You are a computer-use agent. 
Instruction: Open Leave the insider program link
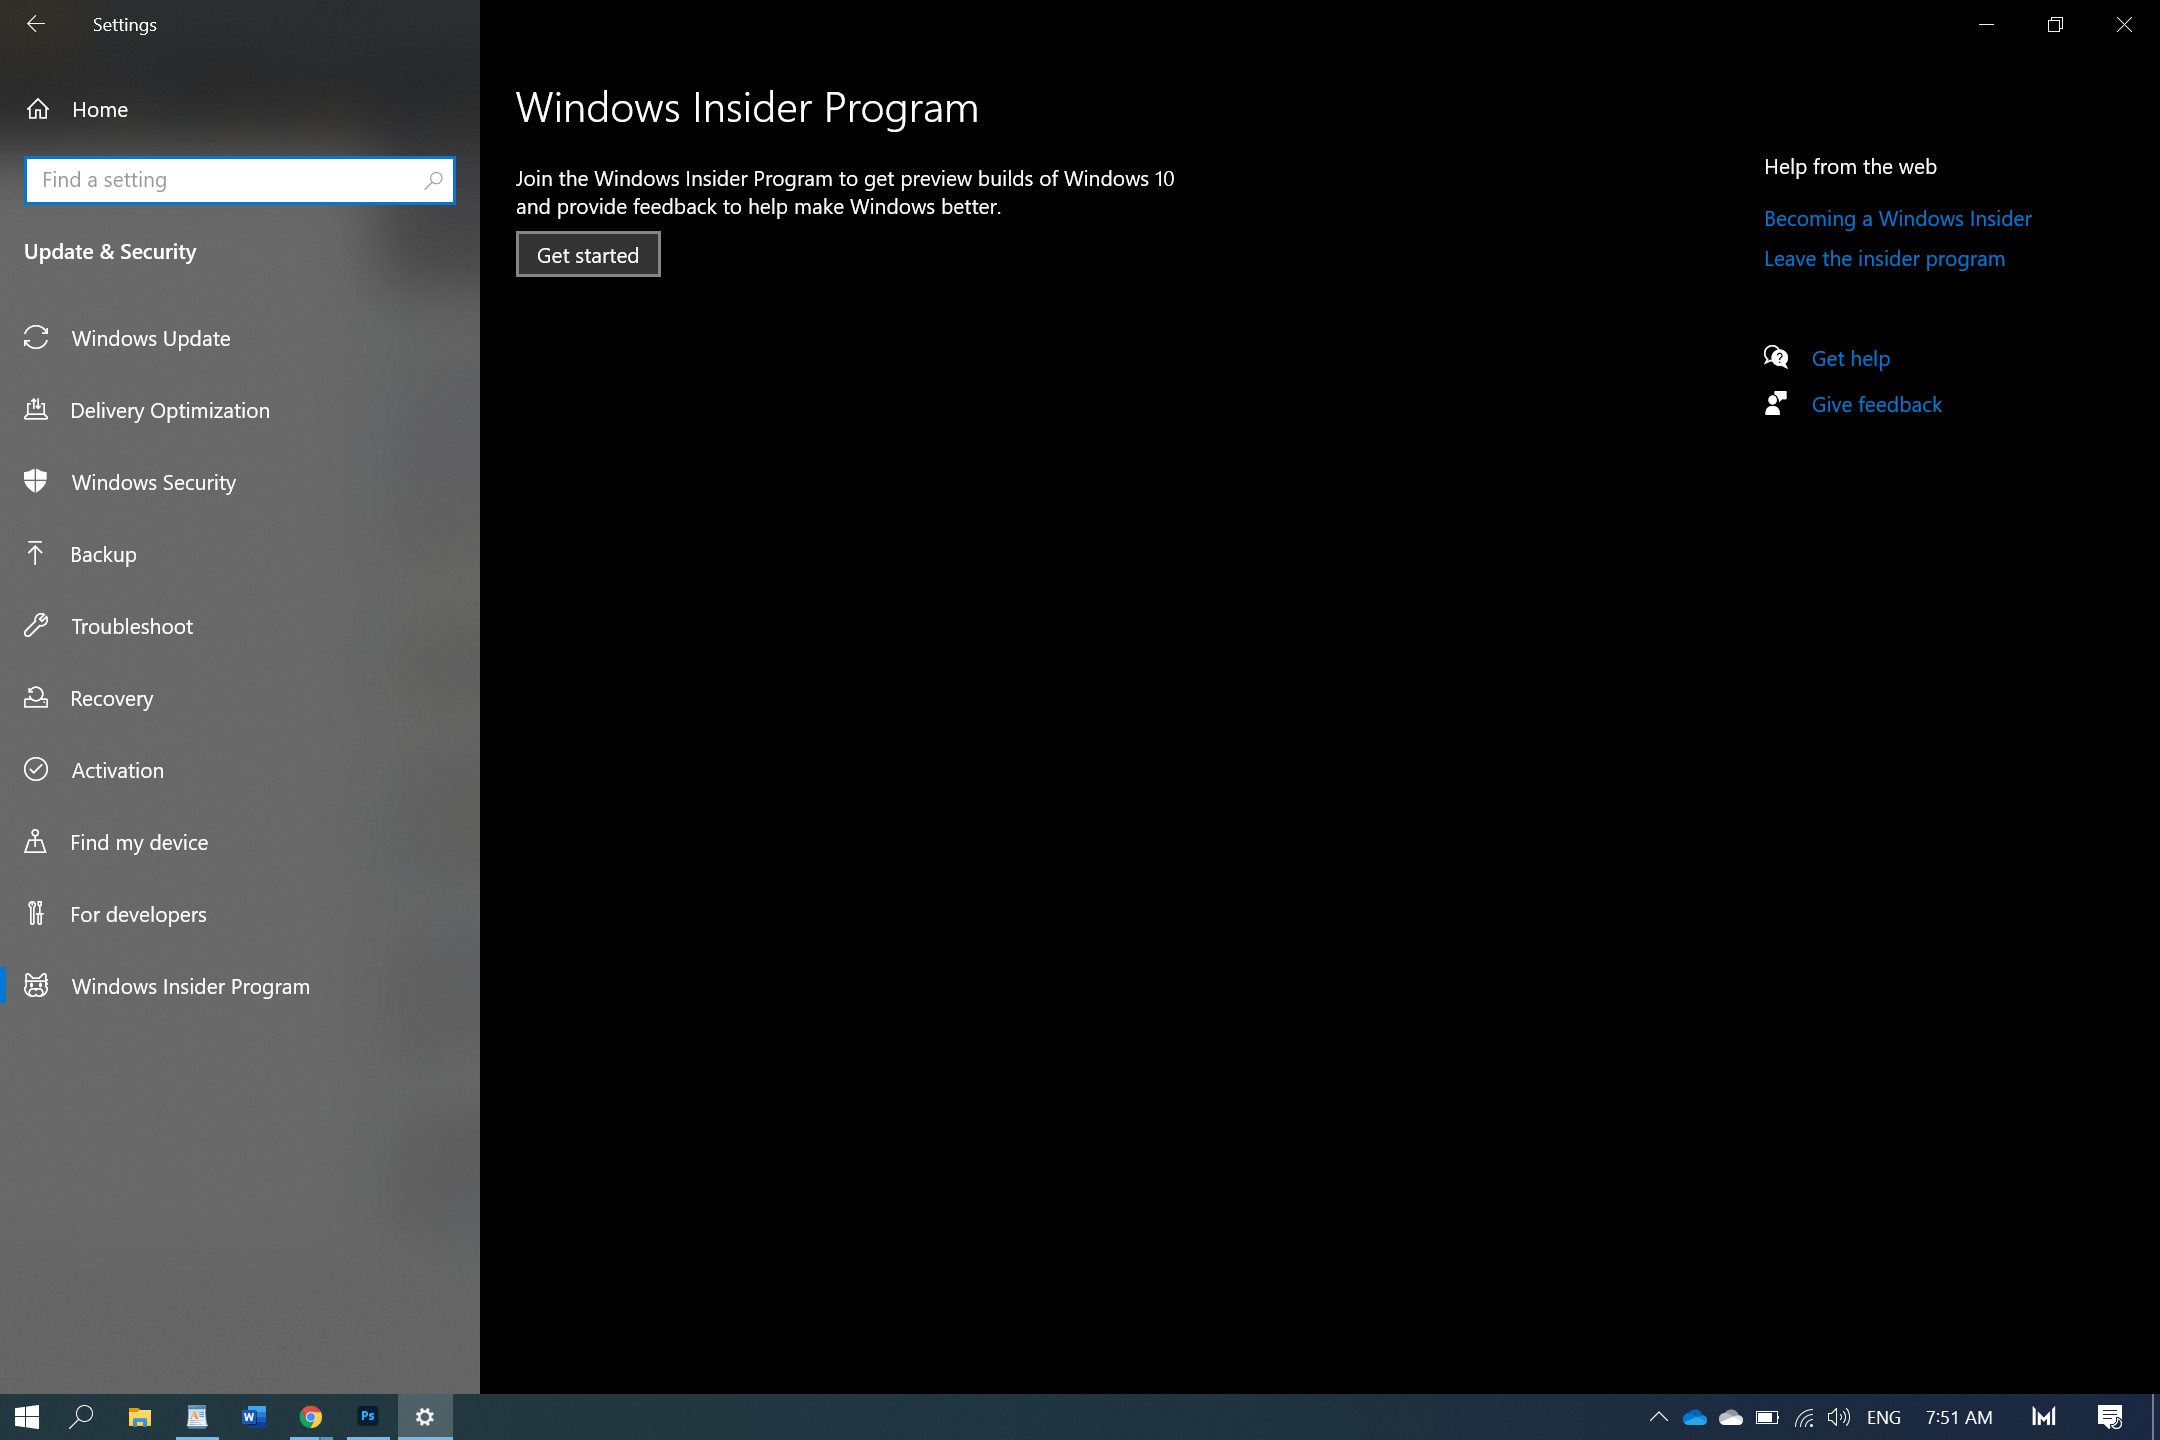1884,258
